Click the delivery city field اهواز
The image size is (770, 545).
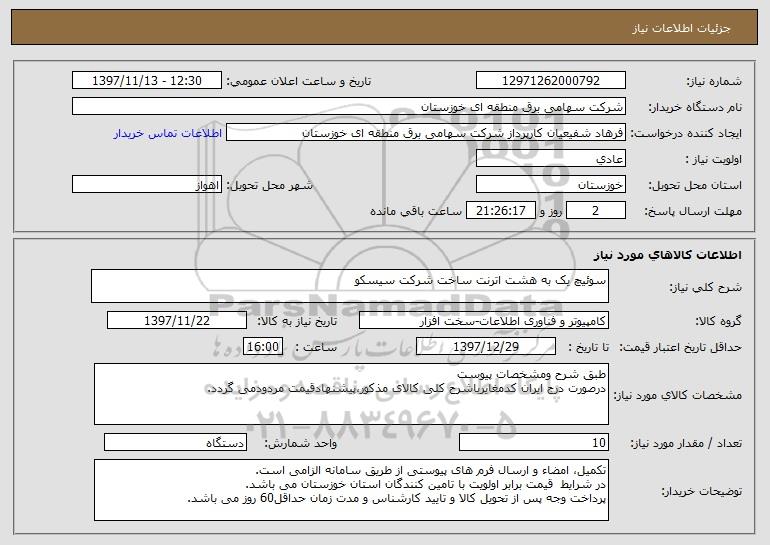(x=147, y=185)
